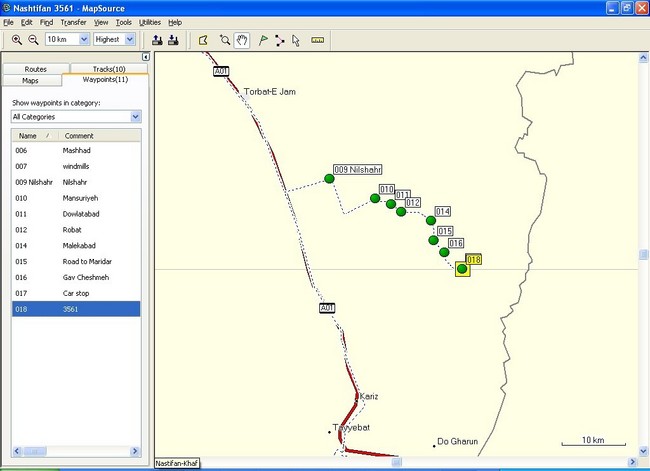Open the File menu
Image resolution: width=650 pixels, height=471 pixels.
pos(8,22)
